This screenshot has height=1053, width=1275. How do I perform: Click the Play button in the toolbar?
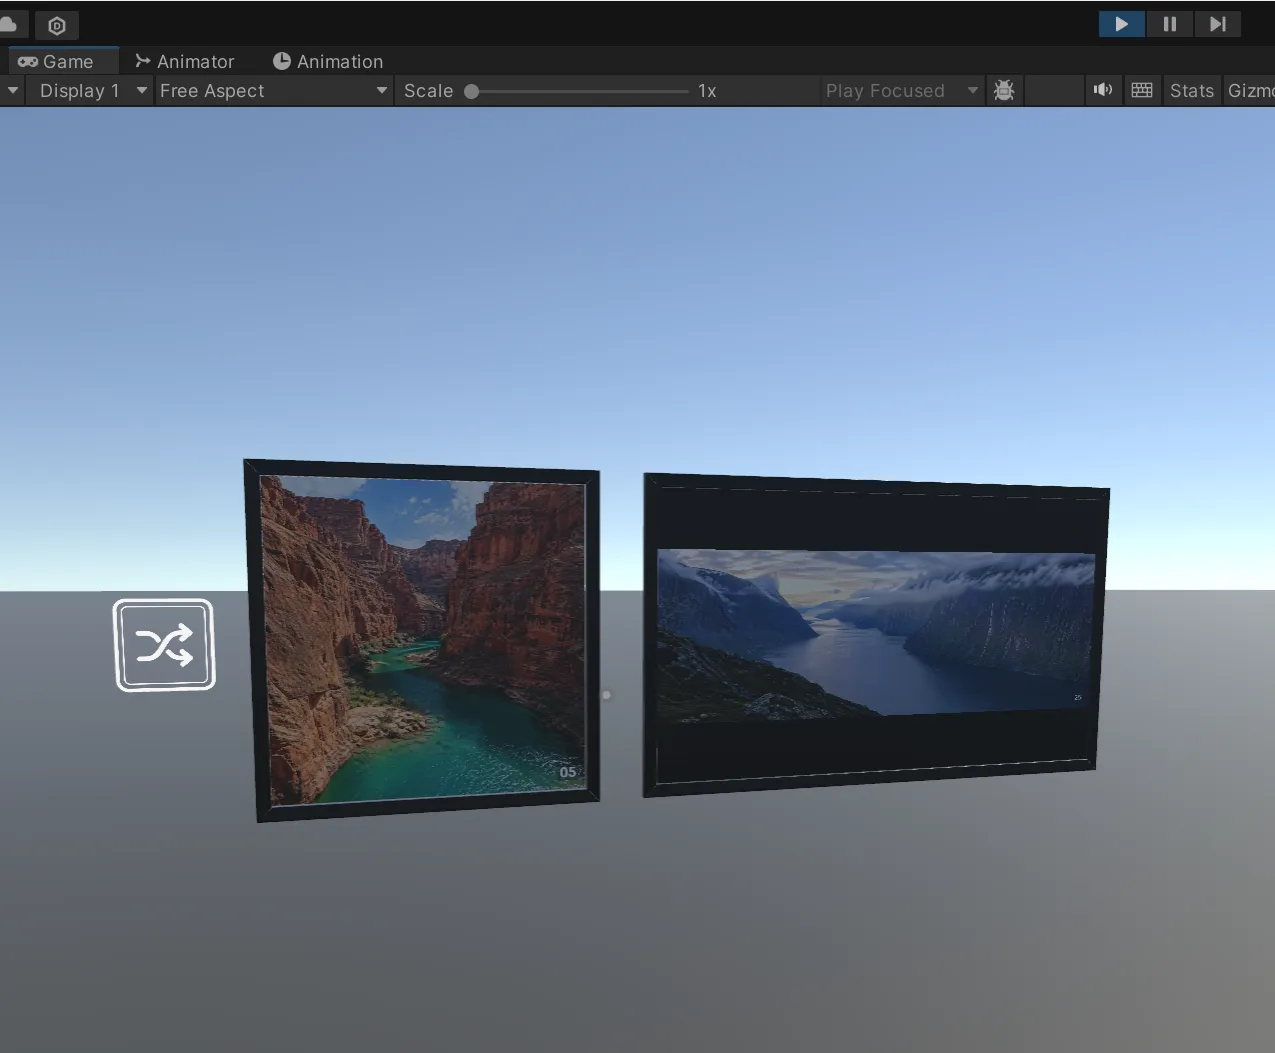pyautogui.click(x=1121, y=24)
